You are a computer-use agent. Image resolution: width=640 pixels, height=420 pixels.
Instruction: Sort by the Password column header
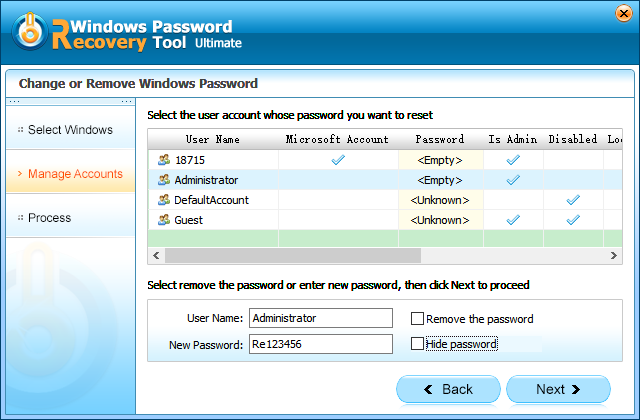pos(440,139)
